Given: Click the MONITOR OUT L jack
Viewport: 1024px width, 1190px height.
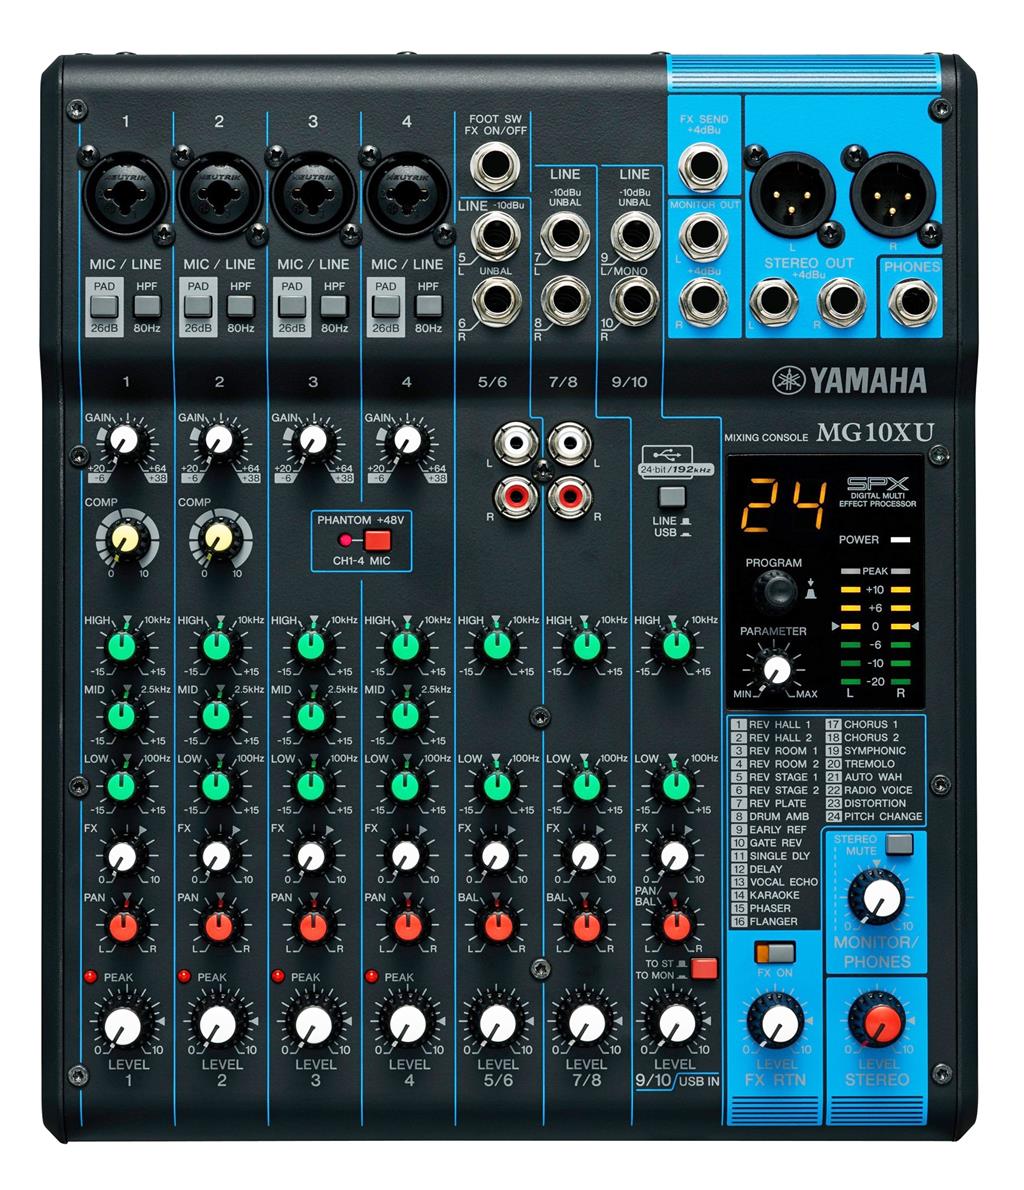Looking at the screenshot, I should [x=704, y=236].
